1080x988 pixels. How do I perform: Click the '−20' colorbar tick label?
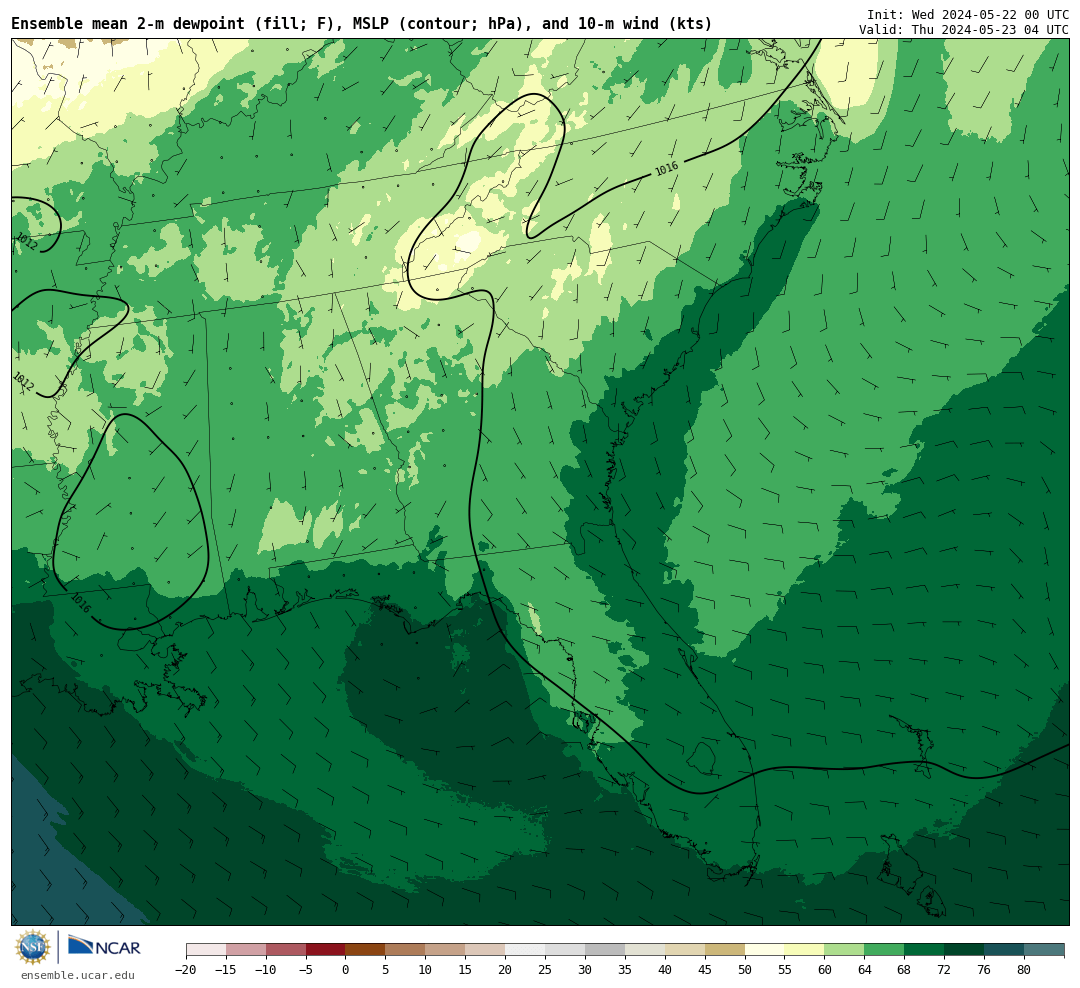click(186, 970)
